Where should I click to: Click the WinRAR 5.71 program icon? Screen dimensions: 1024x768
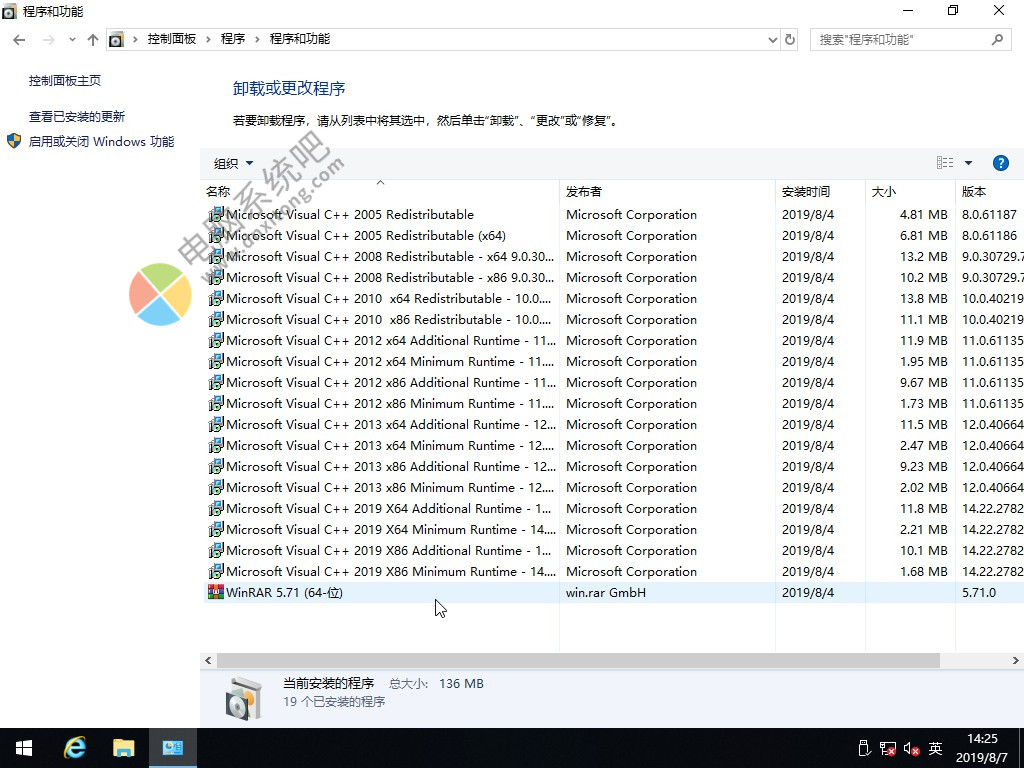(215, 592)
